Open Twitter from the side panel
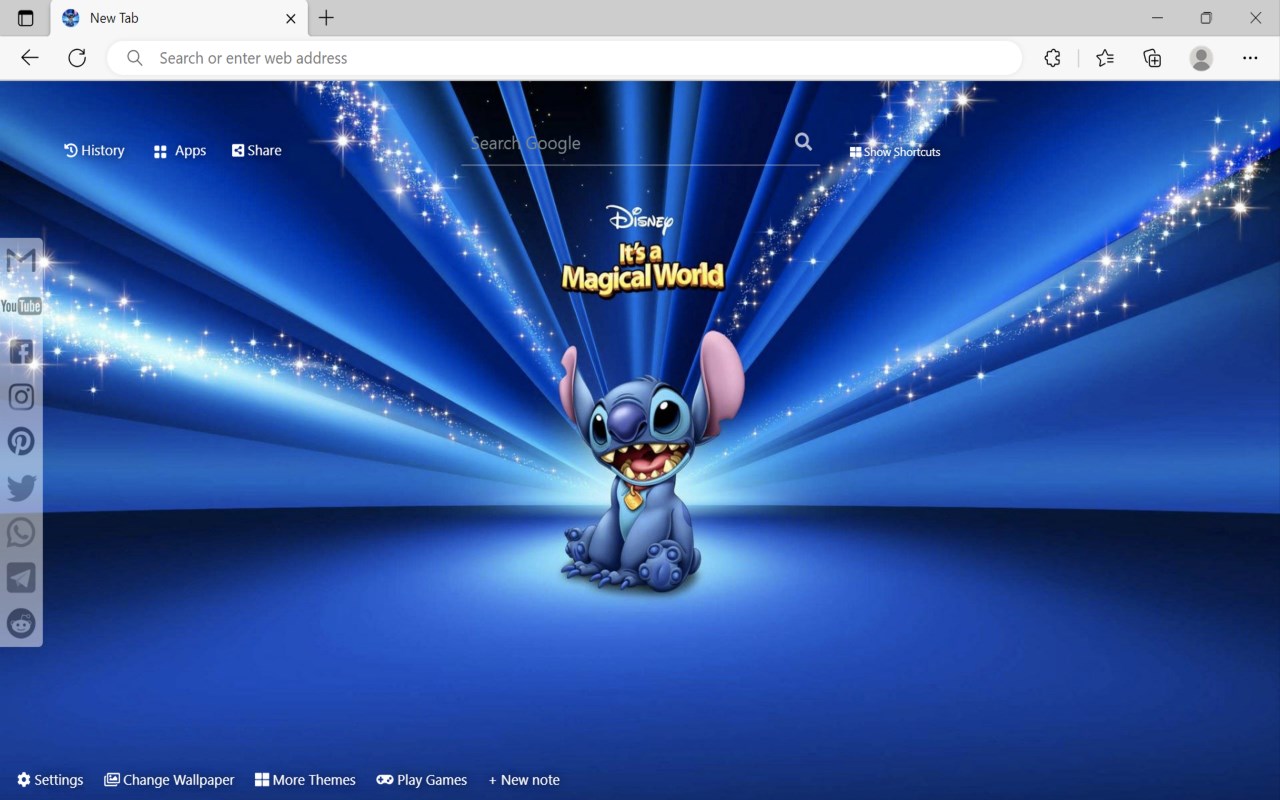Viewport: 1280px width, 800px height. (21, 487)
